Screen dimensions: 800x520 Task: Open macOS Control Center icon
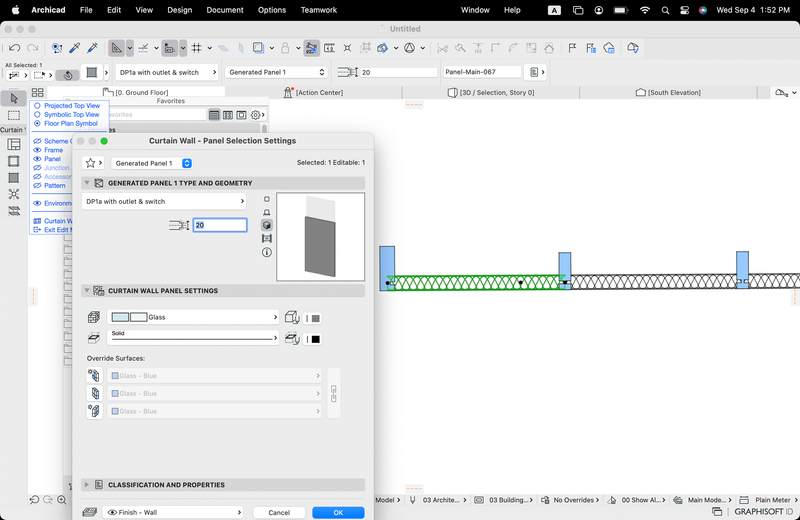point(684,10)
